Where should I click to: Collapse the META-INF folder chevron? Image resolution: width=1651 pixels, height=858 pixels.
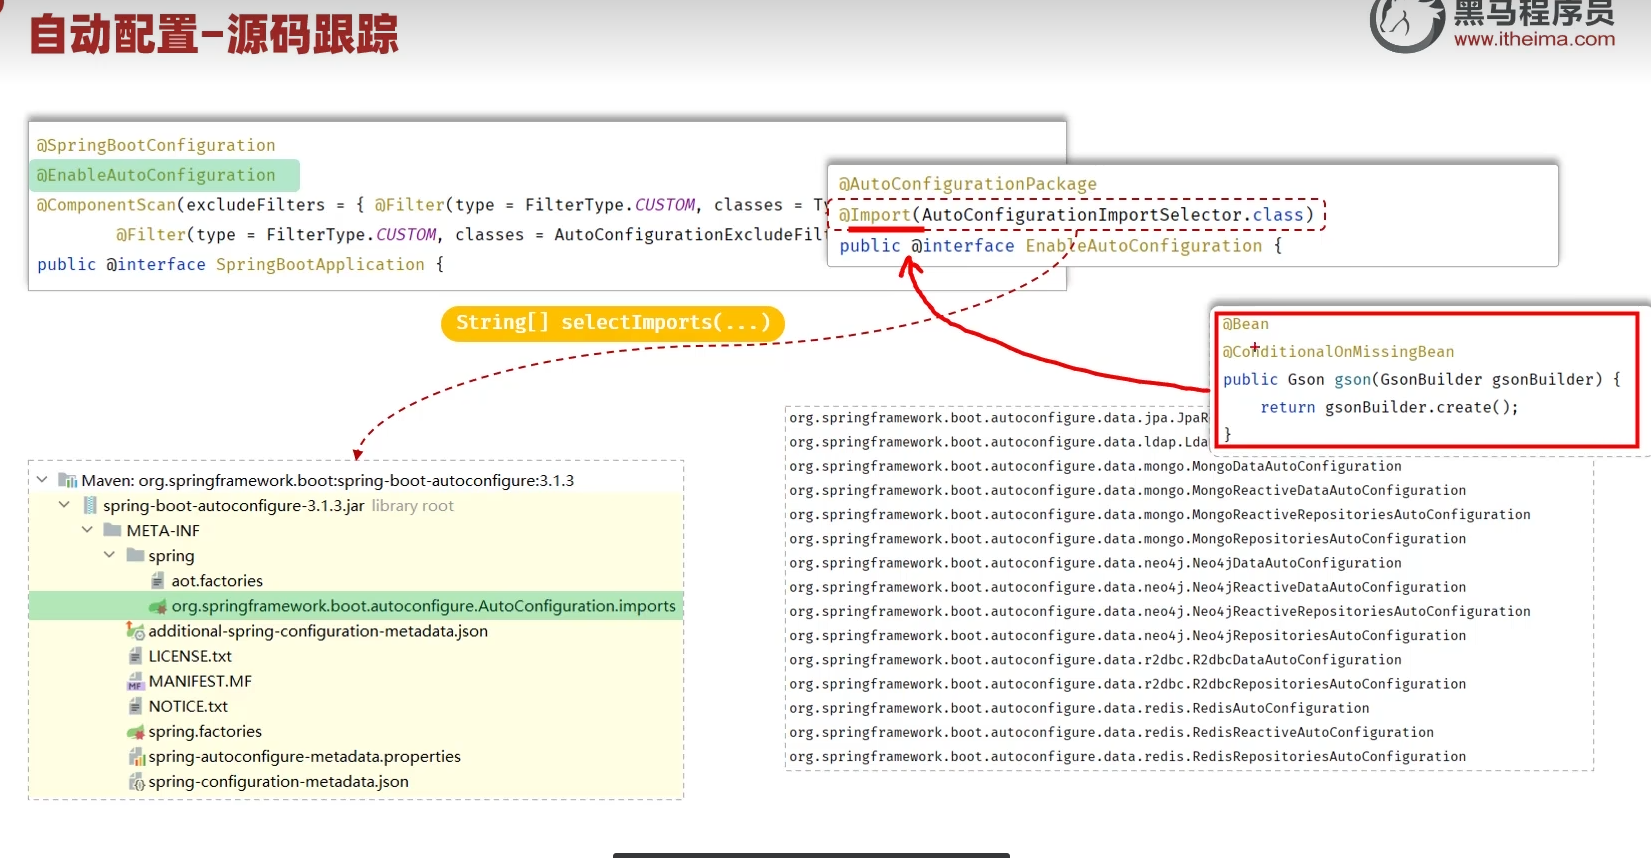coord(87,530)
